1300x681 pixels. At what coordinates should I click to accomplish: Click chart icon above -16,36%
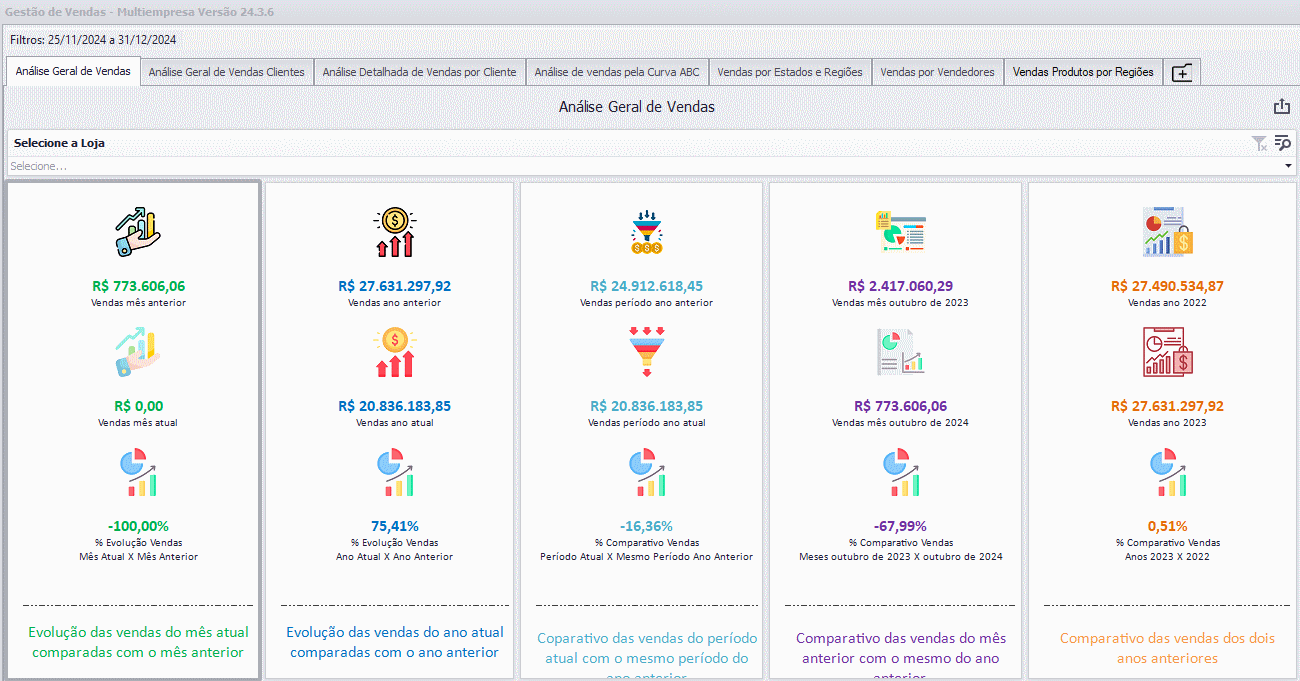point(646,474)
